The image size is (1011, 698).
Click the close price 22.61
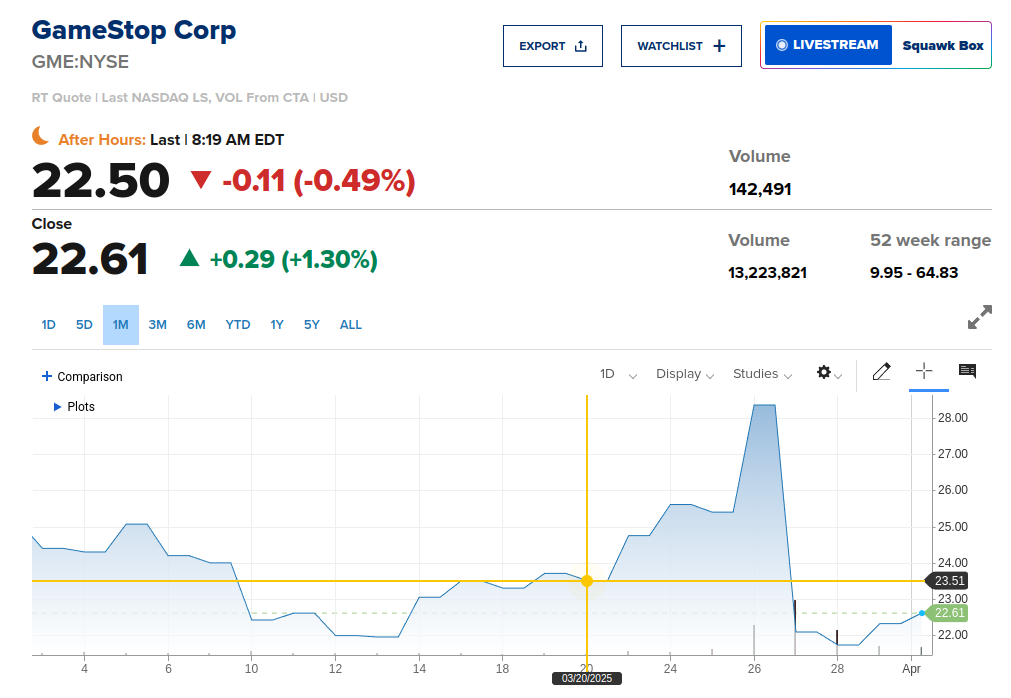90,259
